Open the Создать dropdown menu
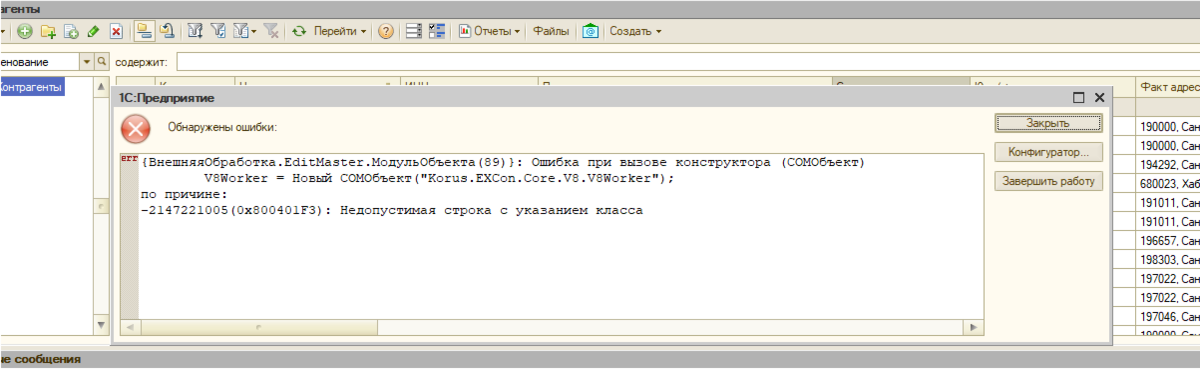The width and height of the screenshot is (1200, 369). 635,31
